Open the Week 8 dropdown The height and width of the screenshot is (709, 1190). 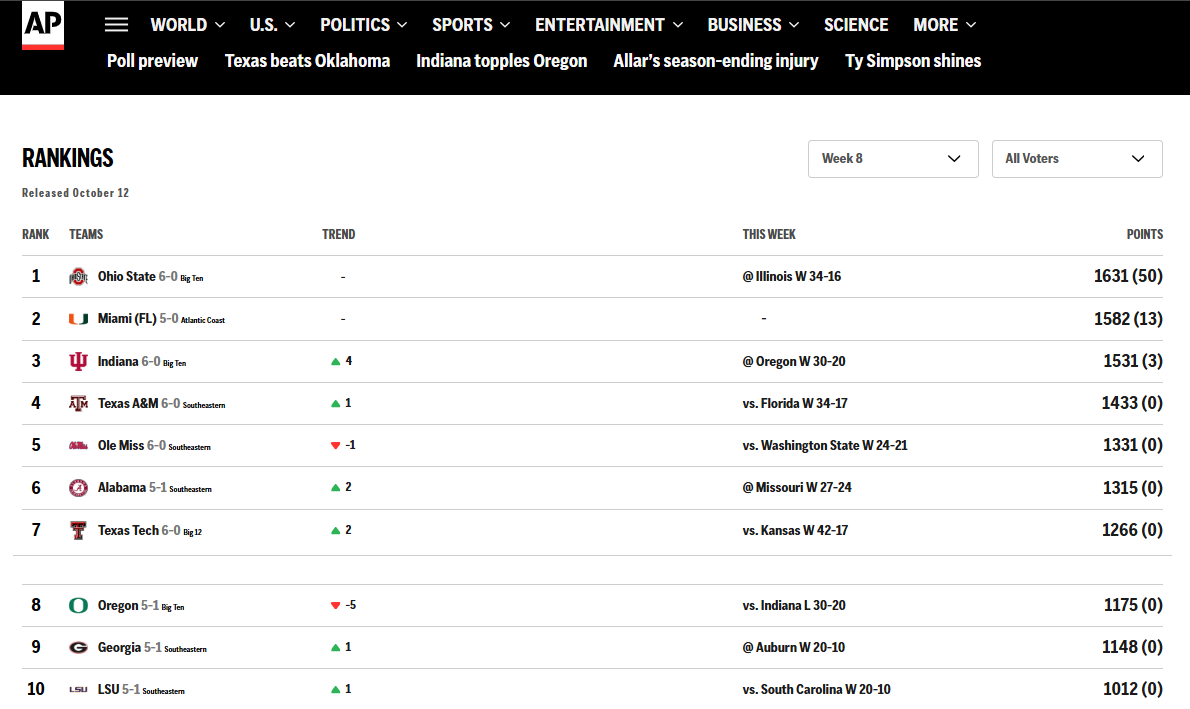coord(892,159)
